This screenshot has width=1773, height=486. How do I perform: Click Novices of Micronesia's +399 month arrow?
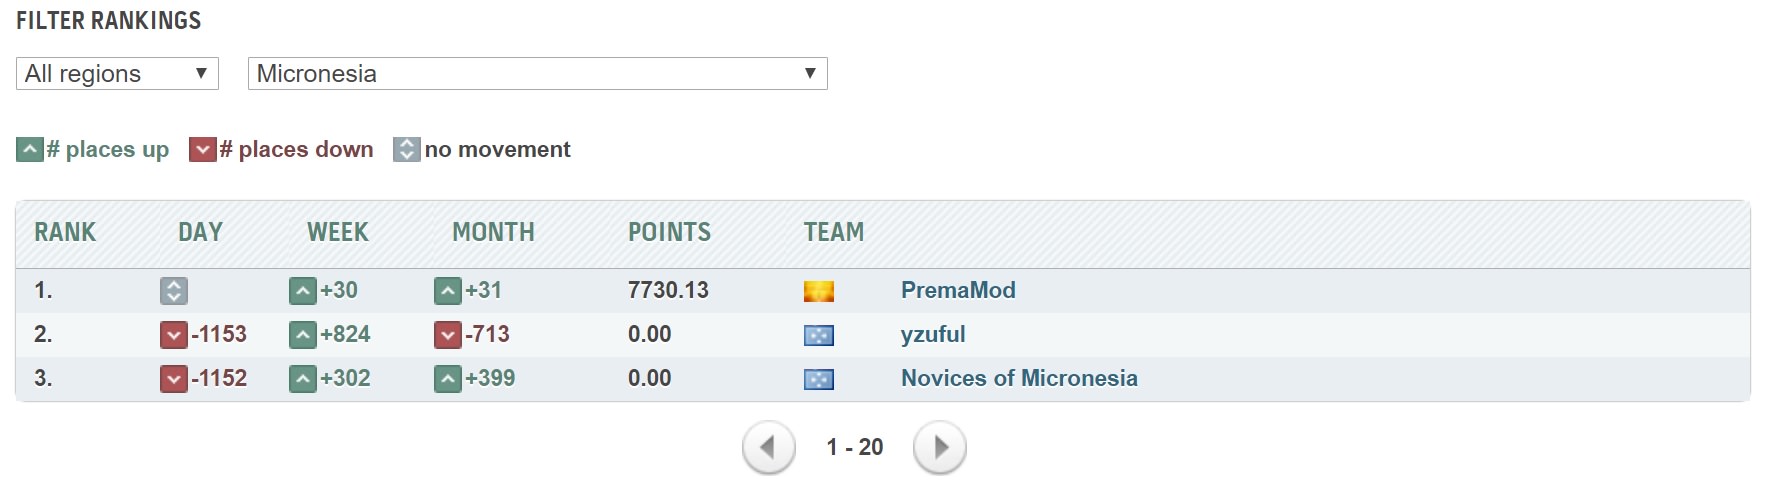pyautogui.click(x=448, y=379)
